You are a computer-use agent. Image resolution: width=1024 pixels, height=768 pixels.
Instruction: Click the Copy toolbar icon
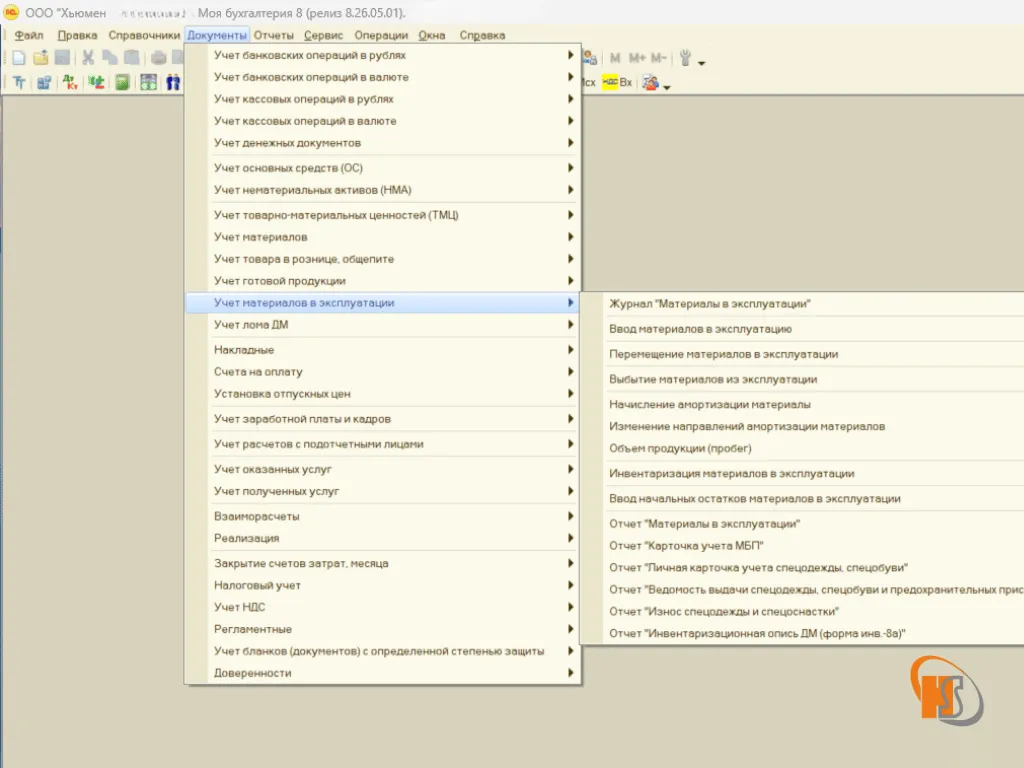109,57
